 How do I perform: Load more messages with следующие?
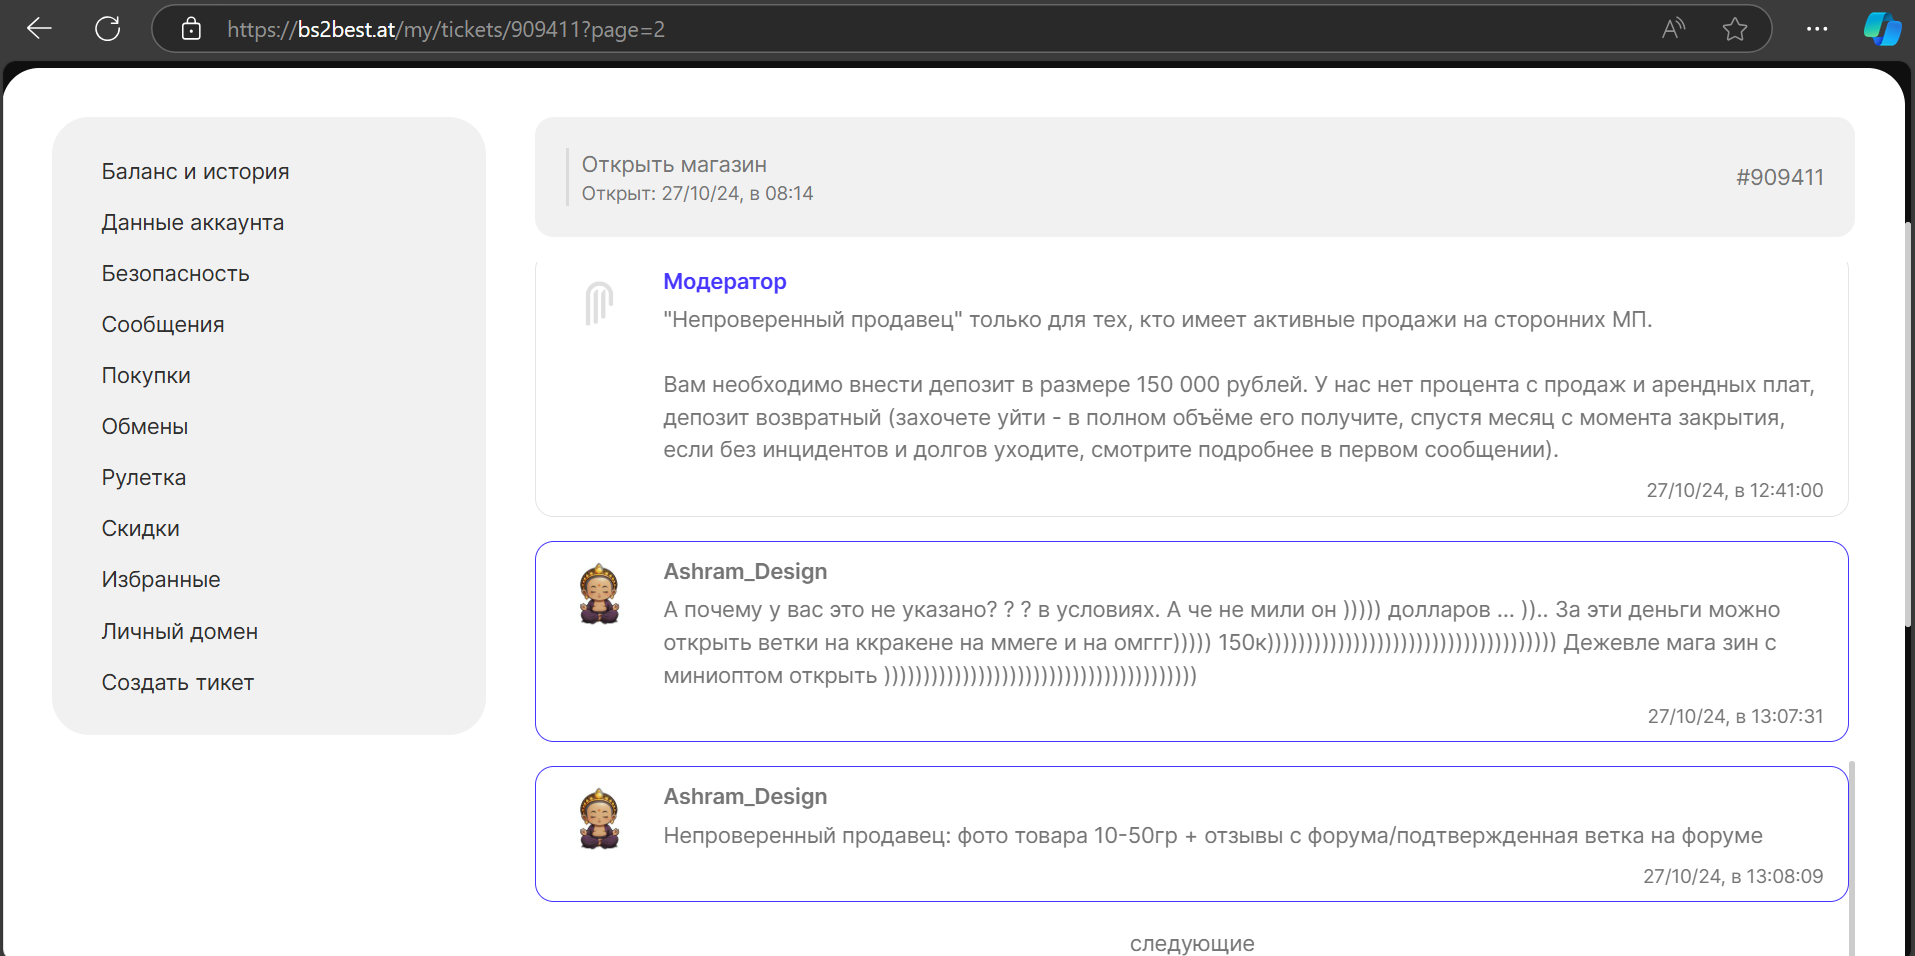click(x=1191, y=943)
